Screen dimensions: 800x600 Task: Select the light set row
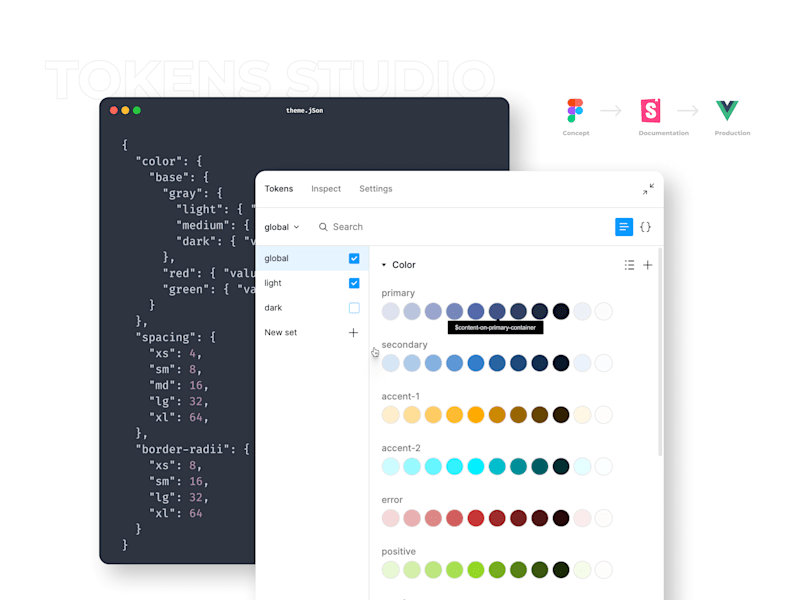312,283
